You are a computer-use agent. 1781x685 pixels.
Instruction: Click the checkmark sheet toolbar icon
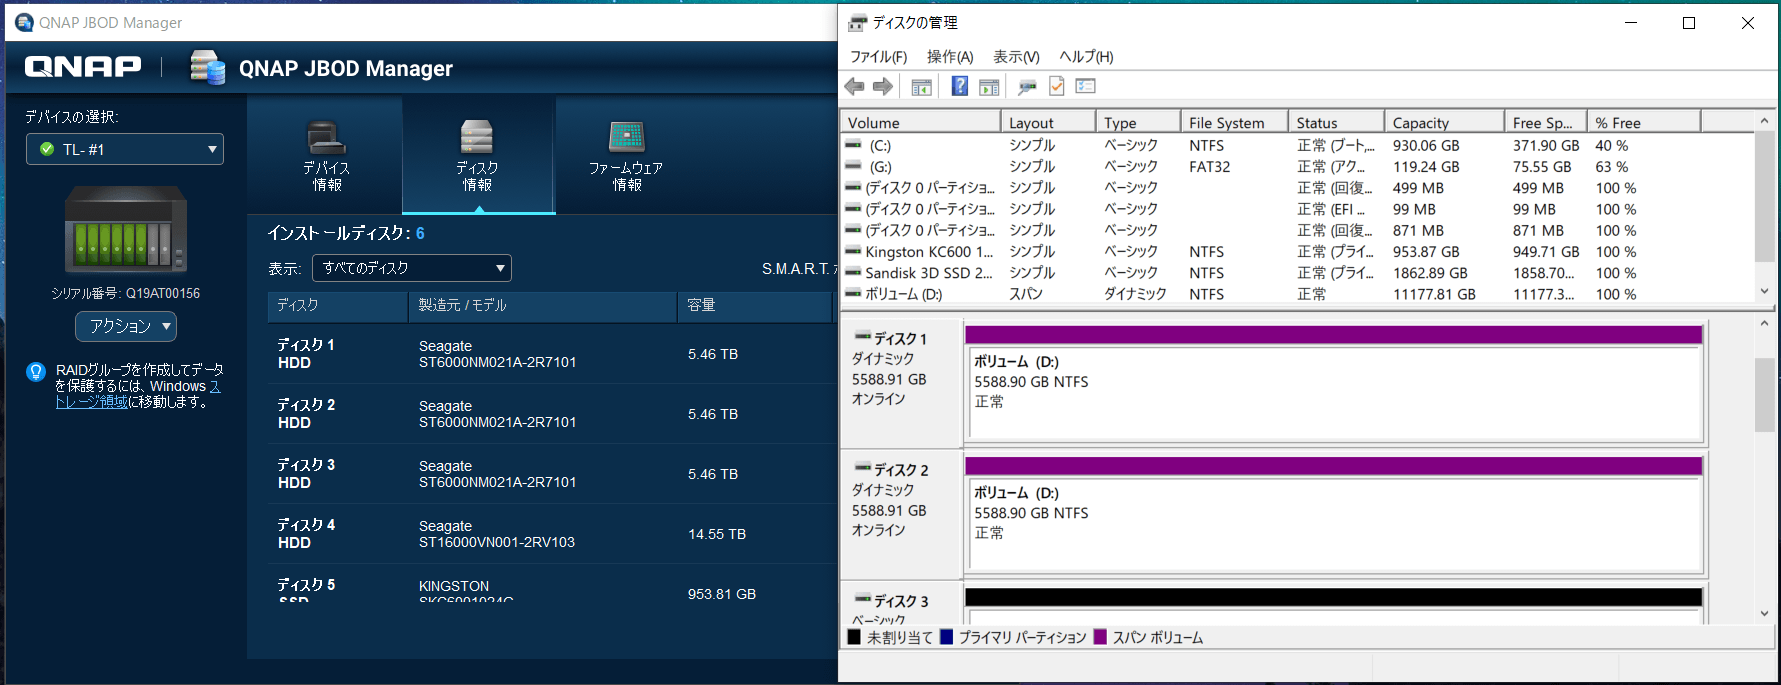(x=1056, y=87)
